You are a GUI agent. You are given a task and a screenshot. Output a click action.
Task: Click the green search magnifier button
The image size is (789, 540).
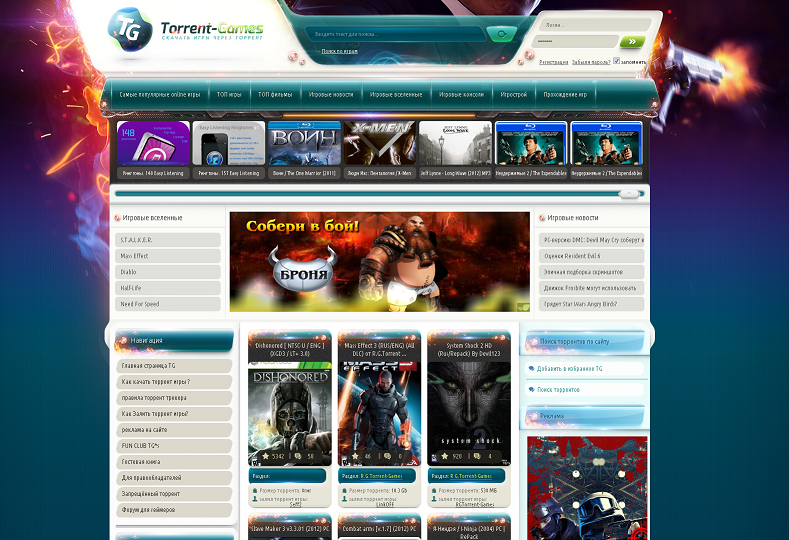pyautogui.click(x=501, y=34)
